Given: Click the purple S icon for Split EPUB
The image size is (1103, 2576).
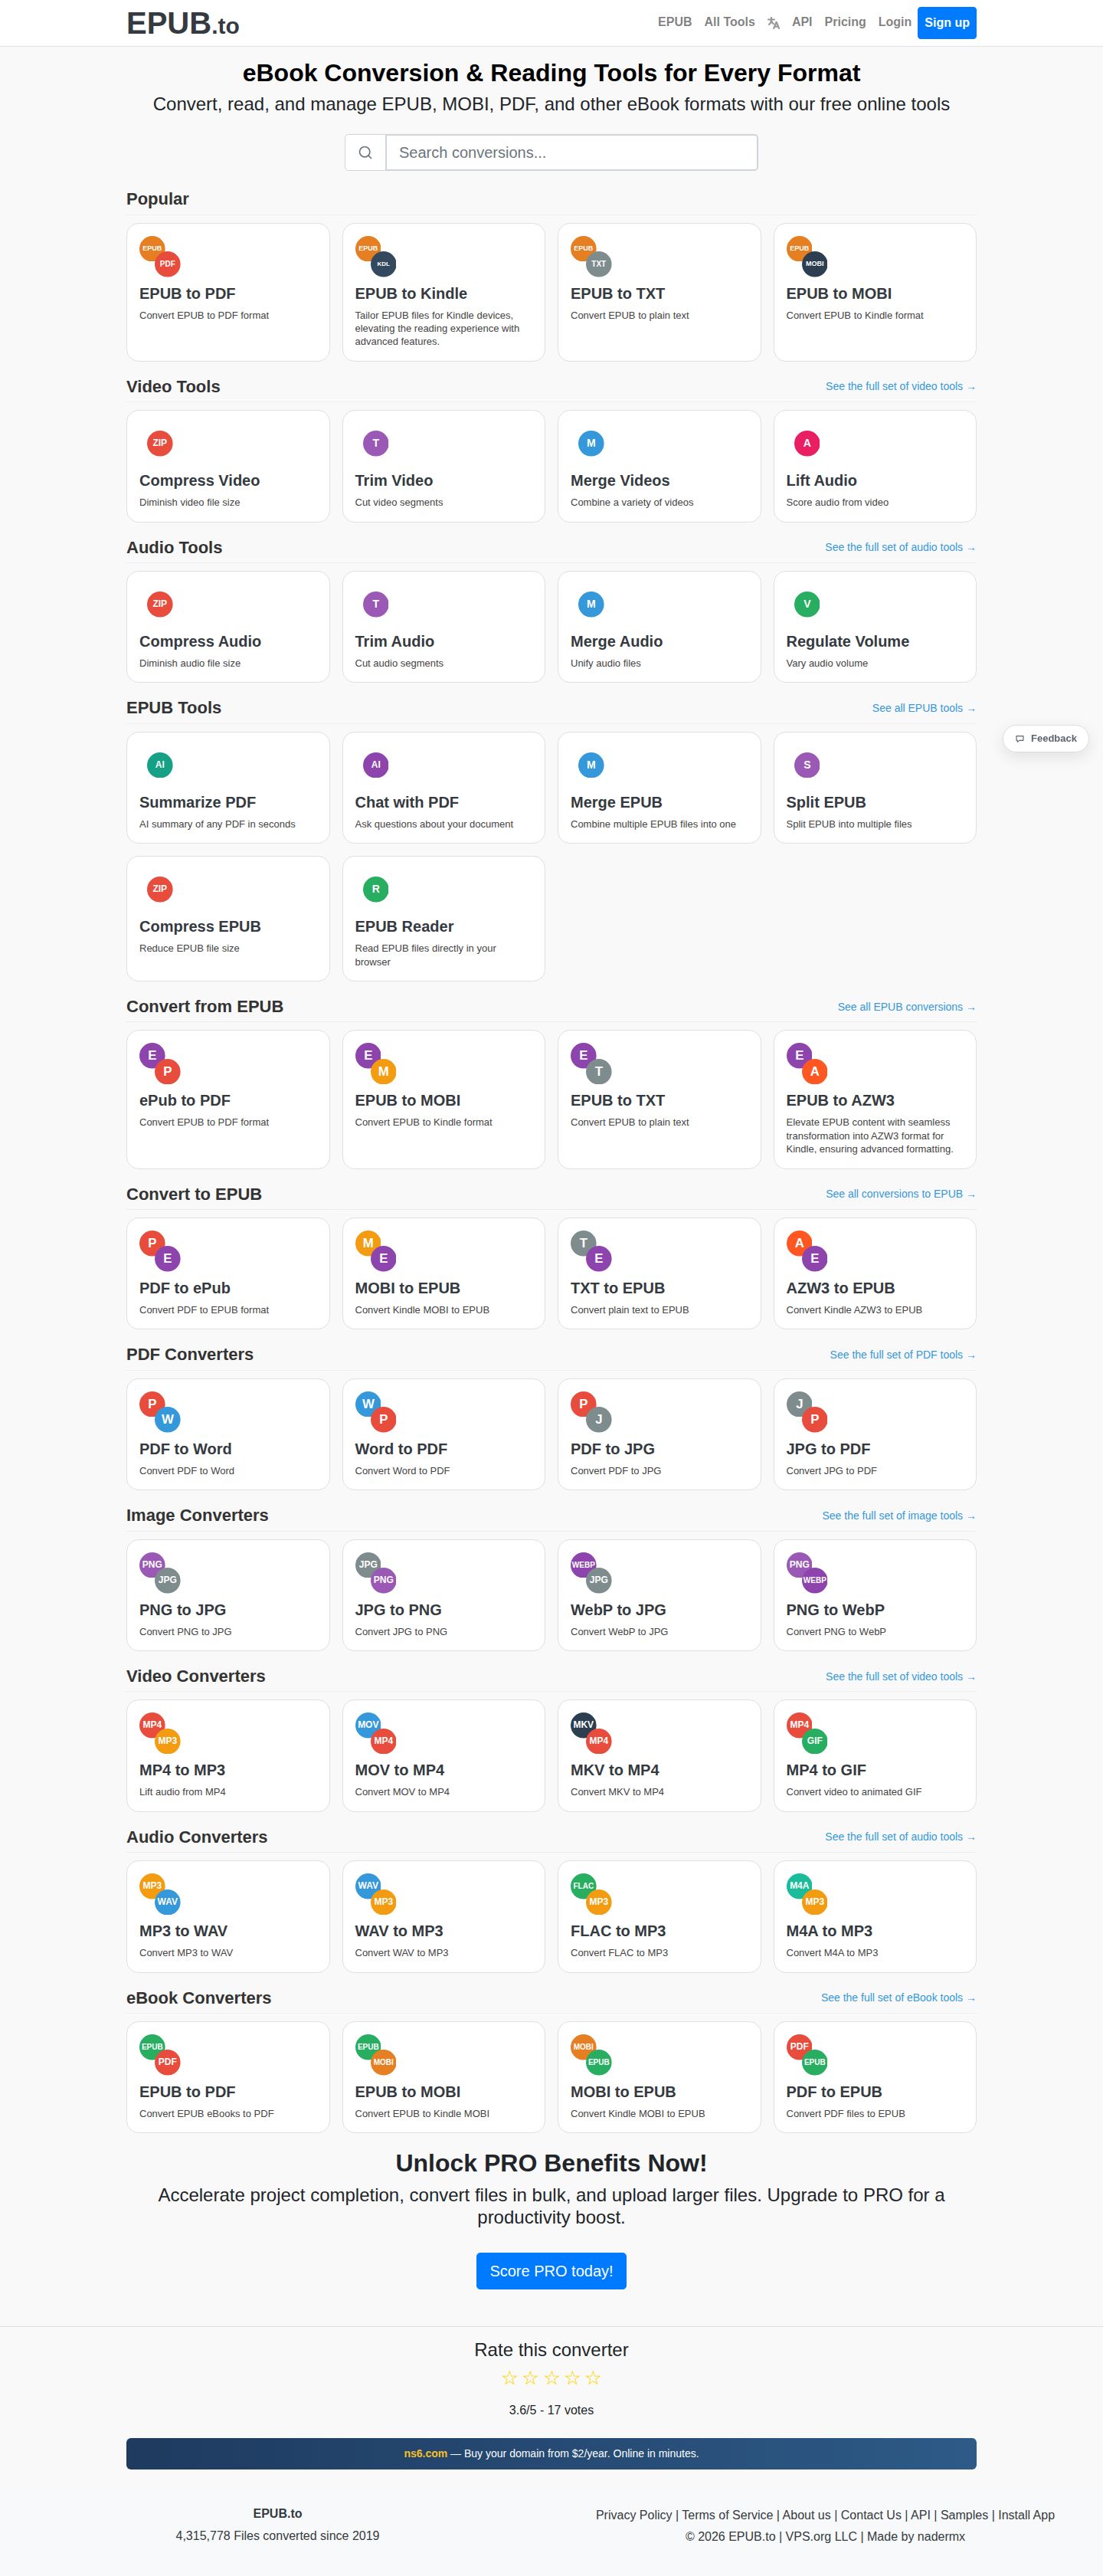Looking at the screenshot, I should click(807, 765).
